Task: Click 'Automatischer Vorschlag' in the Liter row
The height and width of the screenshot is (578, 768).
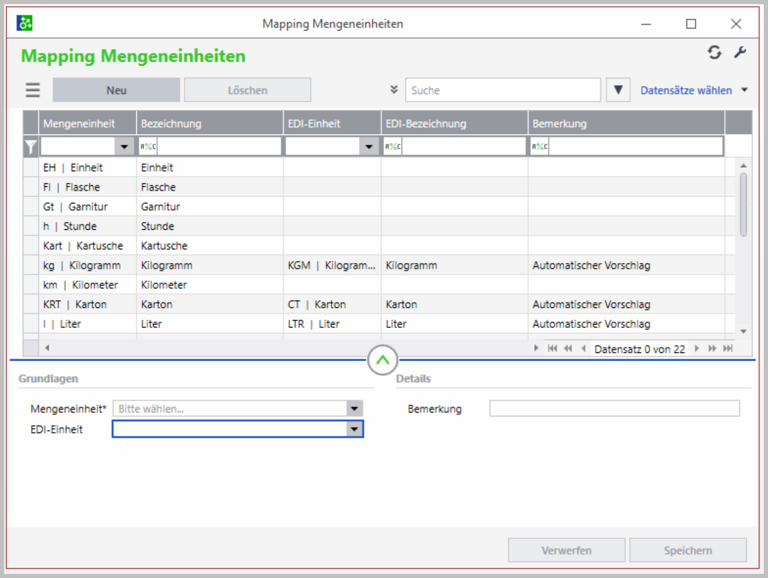Action: point(591,324)
